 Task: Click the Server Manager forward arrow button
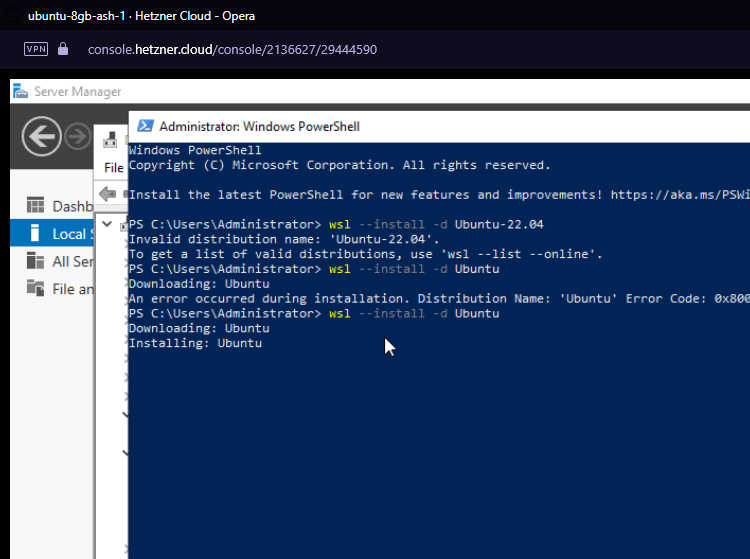(77, 137)
